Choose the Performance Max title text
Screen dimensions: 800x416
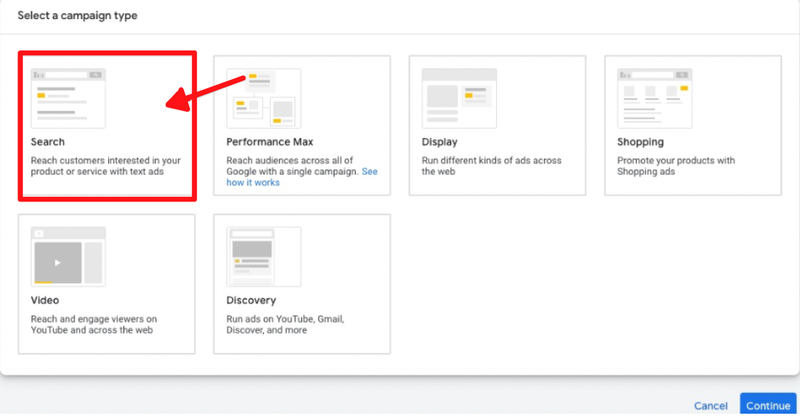point(269,143)
